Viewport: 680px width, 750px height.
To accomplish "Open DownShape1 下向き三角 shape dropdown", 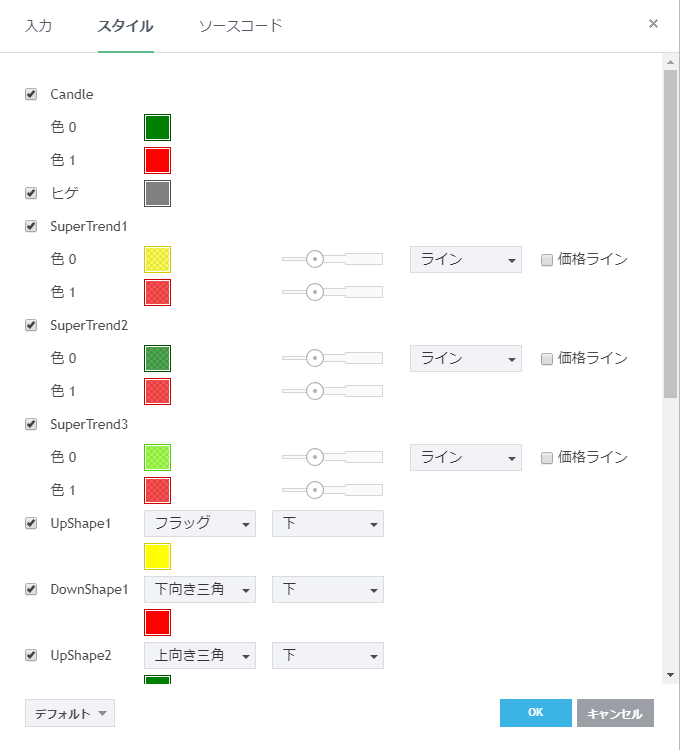I will pos(200,589).
